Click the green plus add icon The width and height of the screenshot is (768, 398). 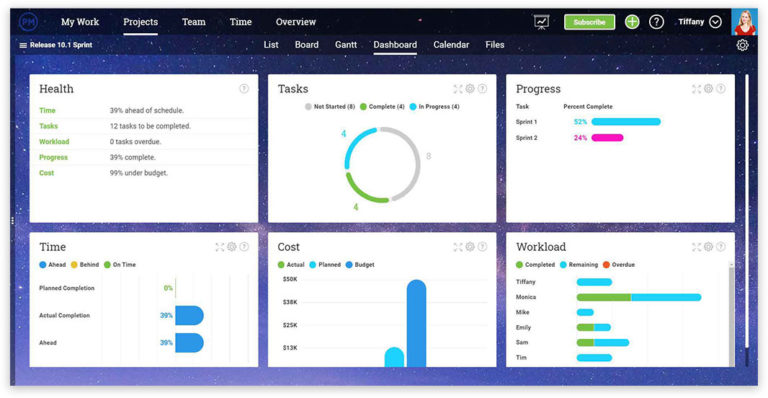632,22
